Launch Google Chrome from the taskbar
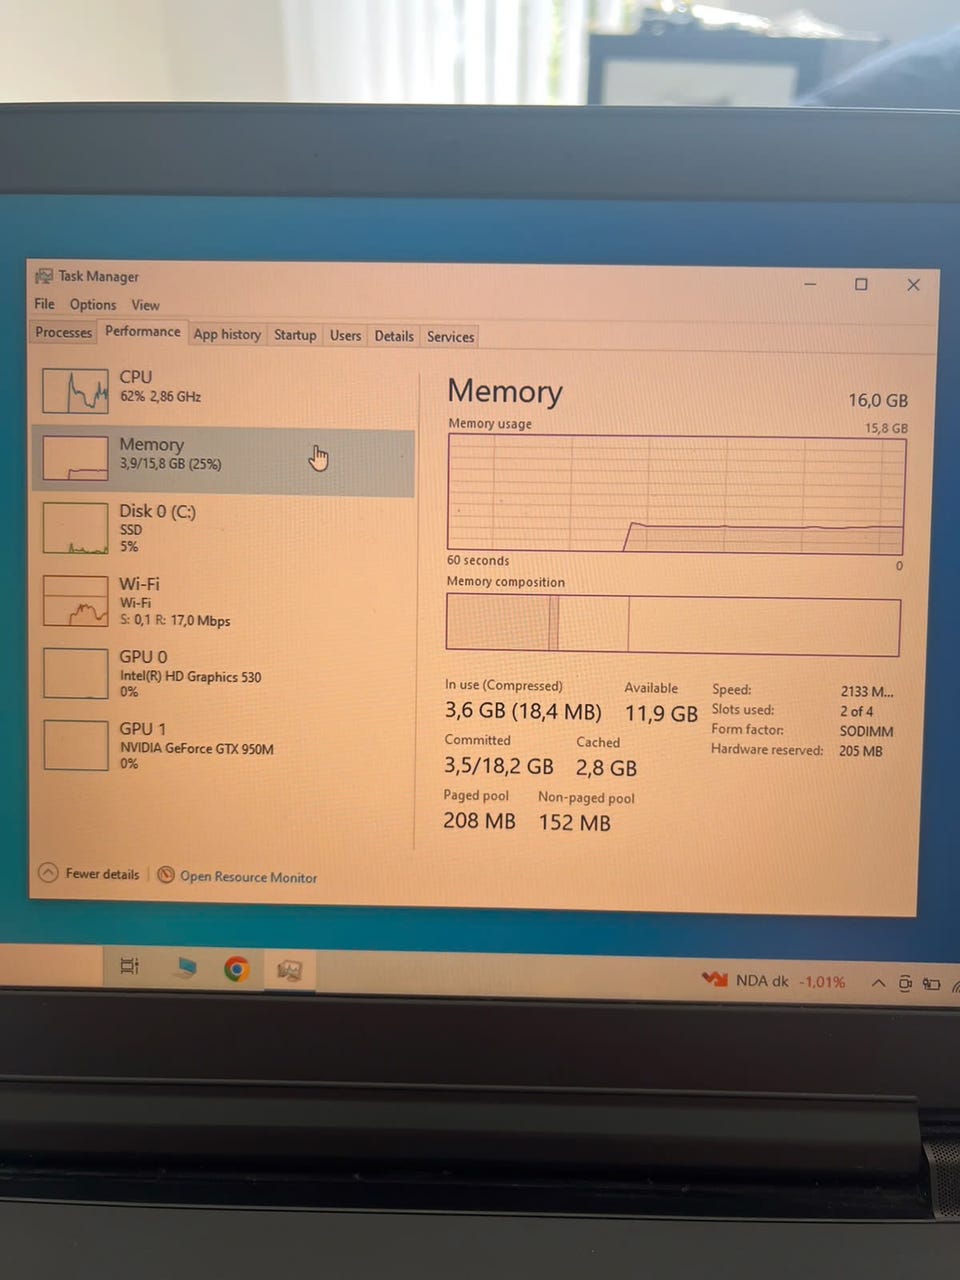Viewport: 960px width, 1280px height. [x=237, y=968]
